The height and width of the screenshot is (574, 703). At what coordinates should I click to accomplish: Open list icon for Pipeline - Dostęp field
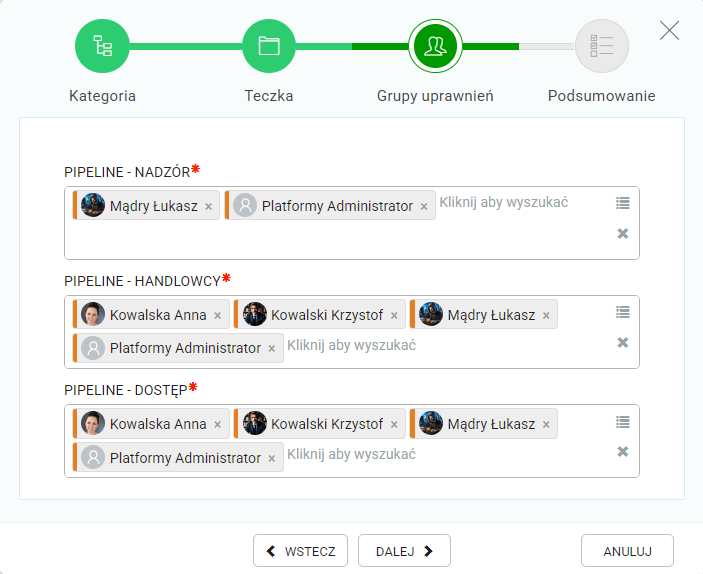tap(623, 422)
